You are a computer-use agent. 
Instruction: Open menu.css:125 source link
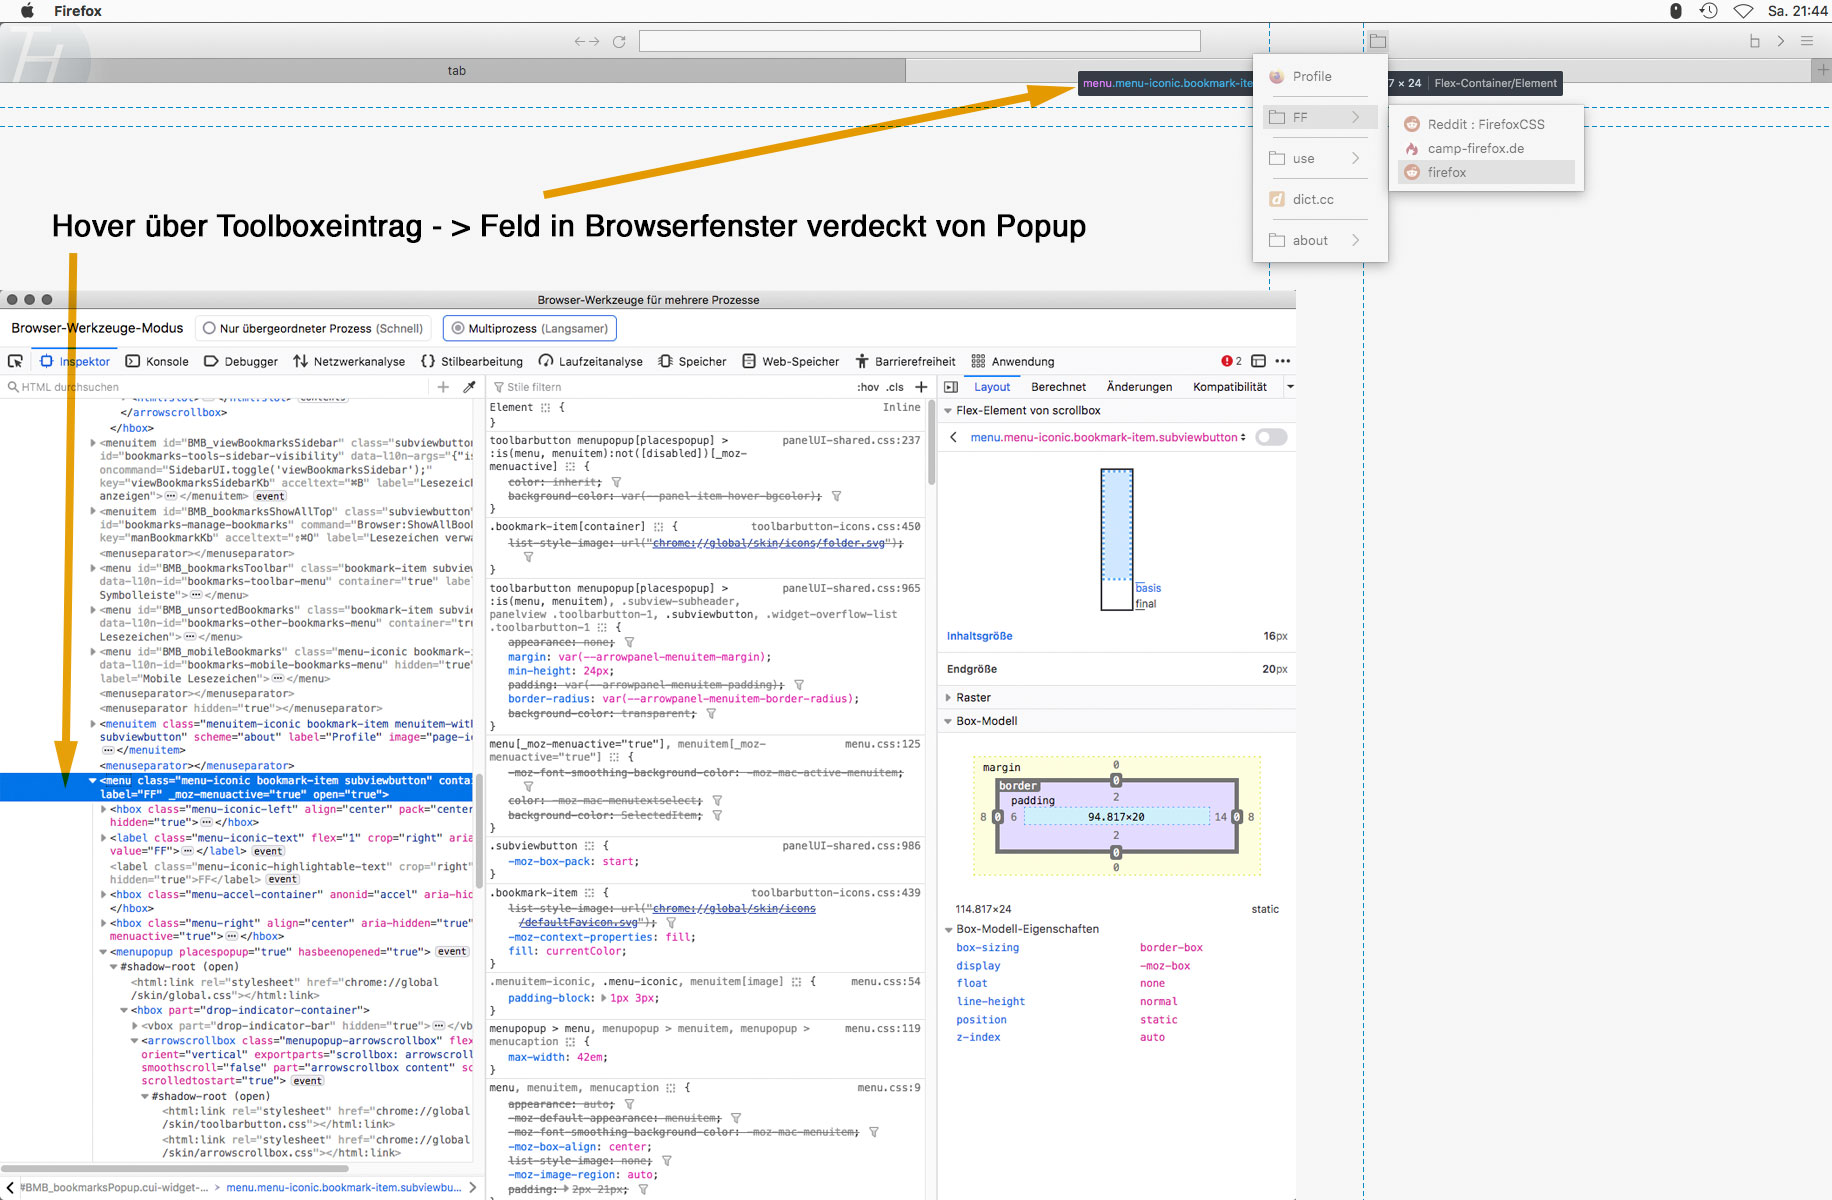click(x=883, y=744)
